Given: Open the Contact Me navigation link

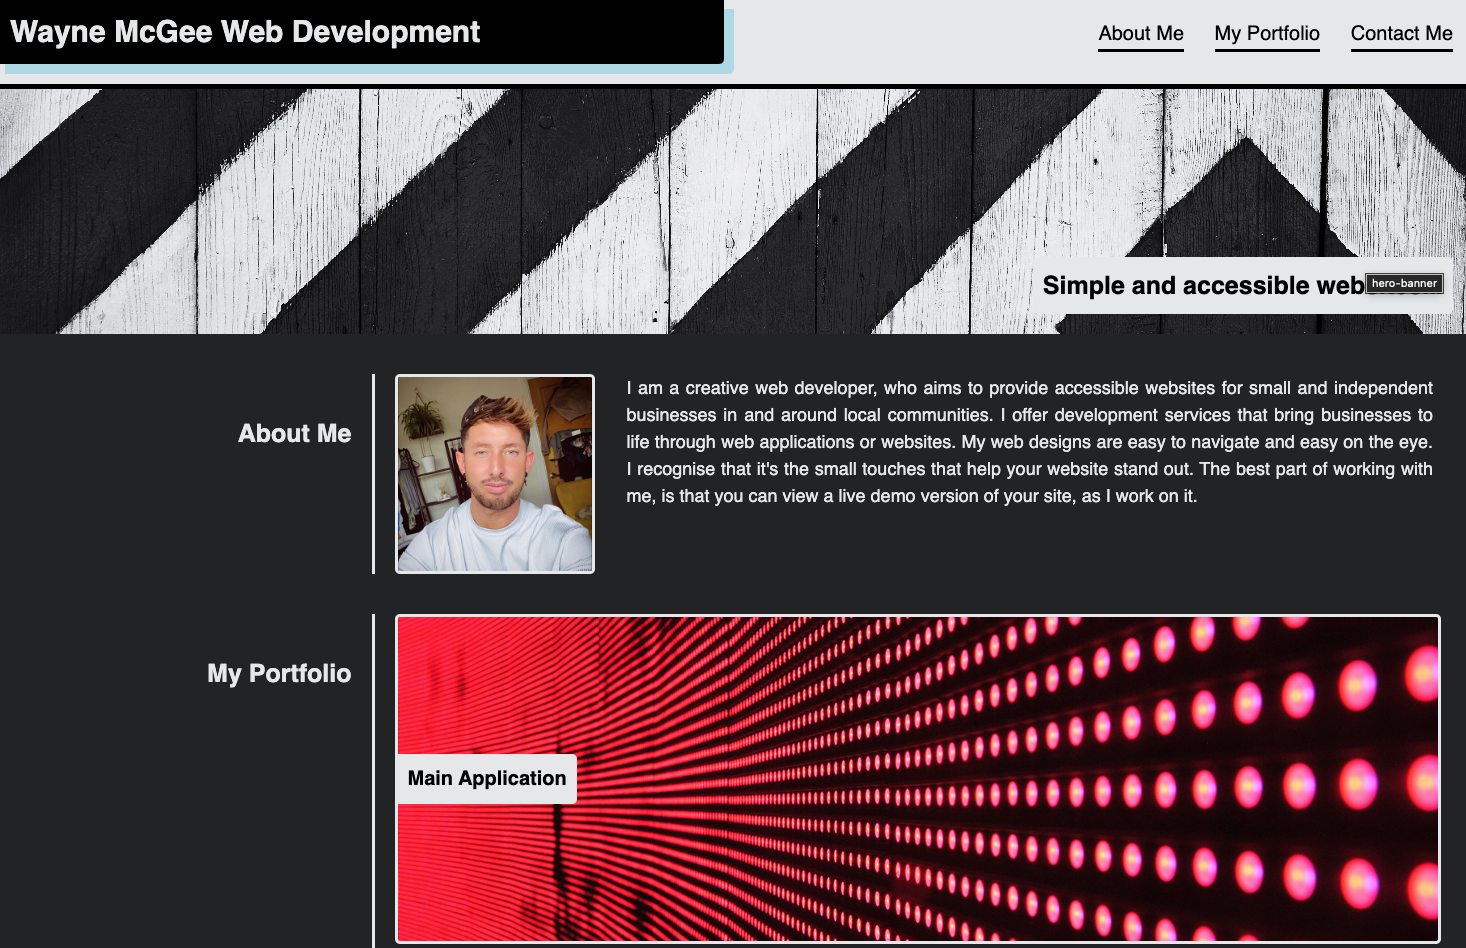Looking at the screenshot, I should click(x=1401, y=32).
